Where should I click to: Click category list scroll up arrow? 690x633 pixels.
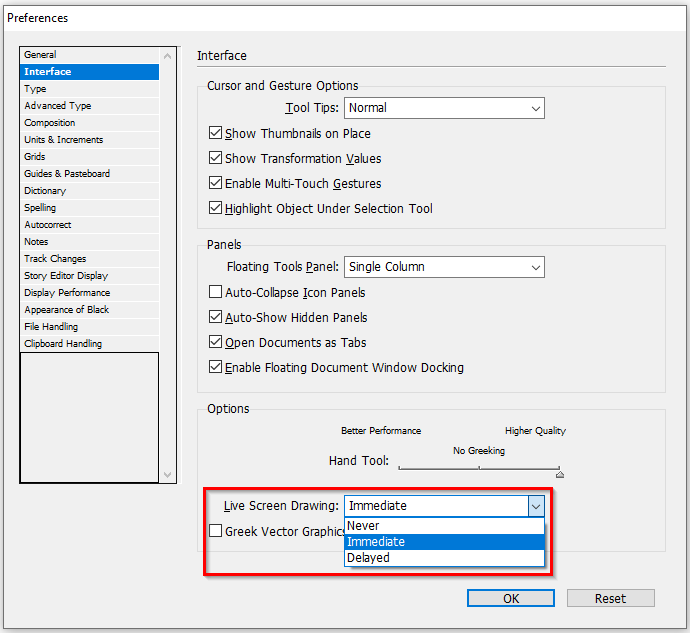click(x=167, y=56)
